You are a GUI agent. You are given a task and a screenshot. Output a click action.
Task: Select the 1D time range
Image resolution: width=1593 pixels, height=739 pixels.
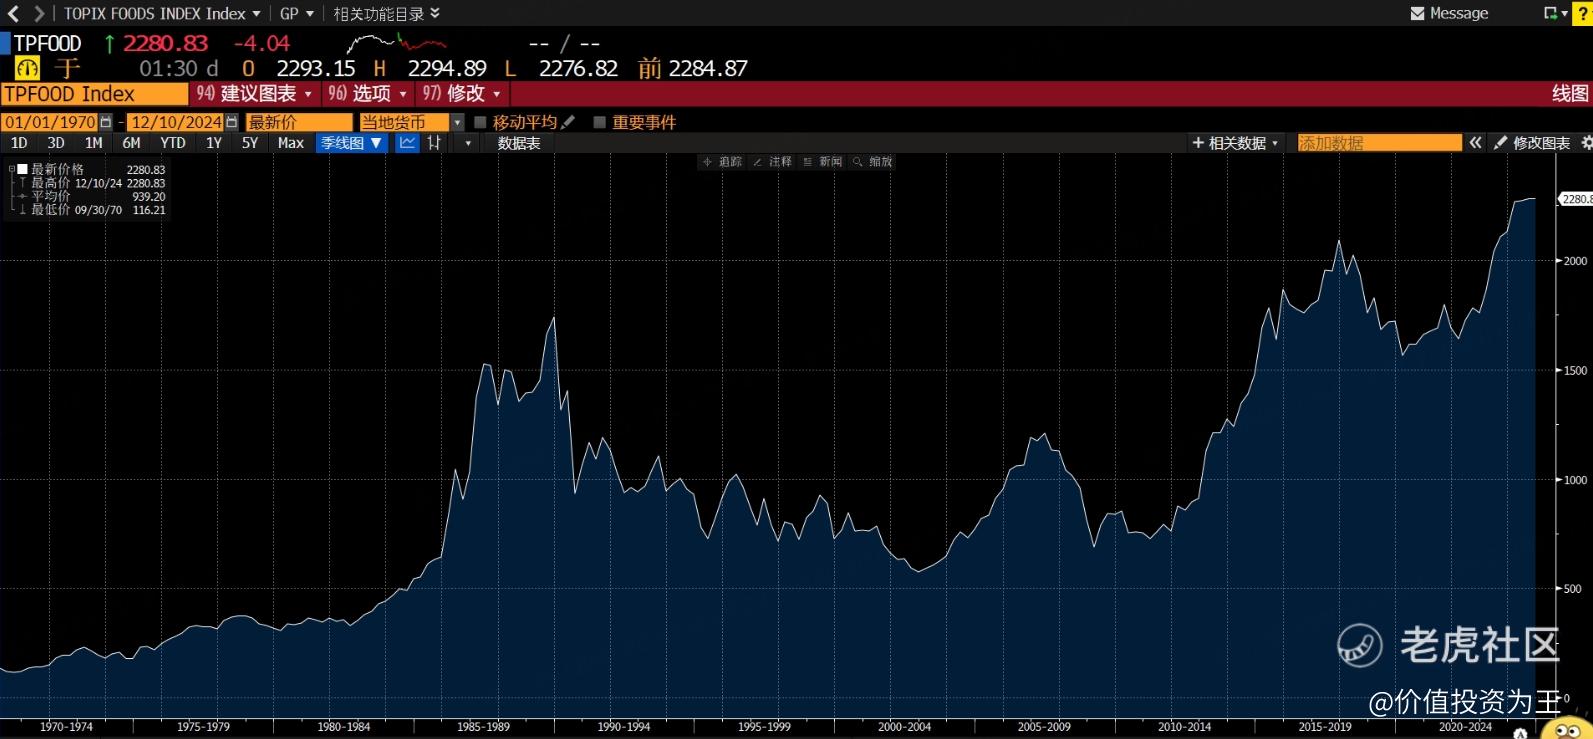pyautogui.click(x=19, y=143)
